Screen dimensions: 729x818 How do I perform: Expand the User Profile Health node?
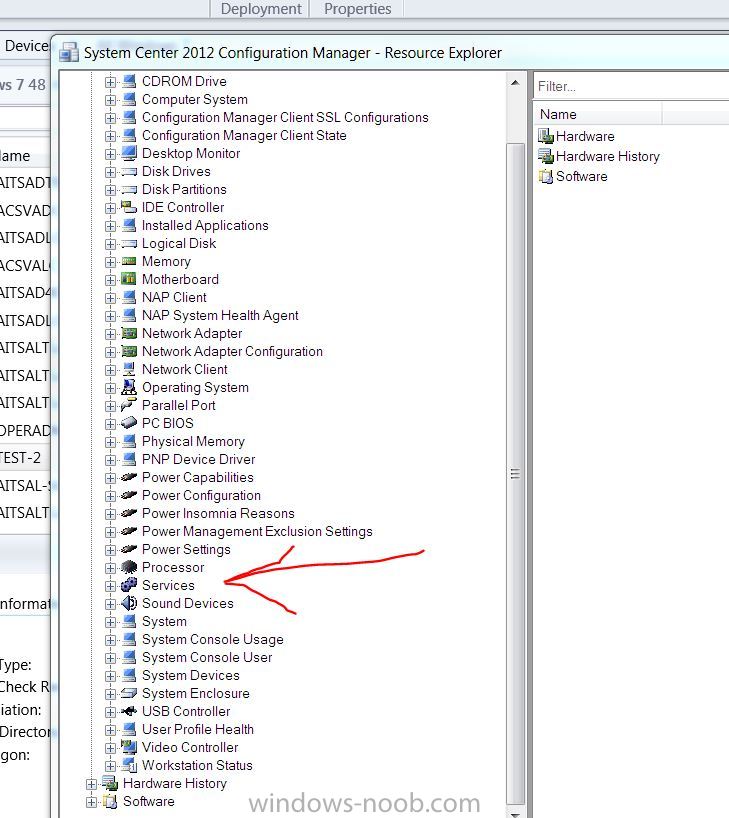click(x=110, y=730)
